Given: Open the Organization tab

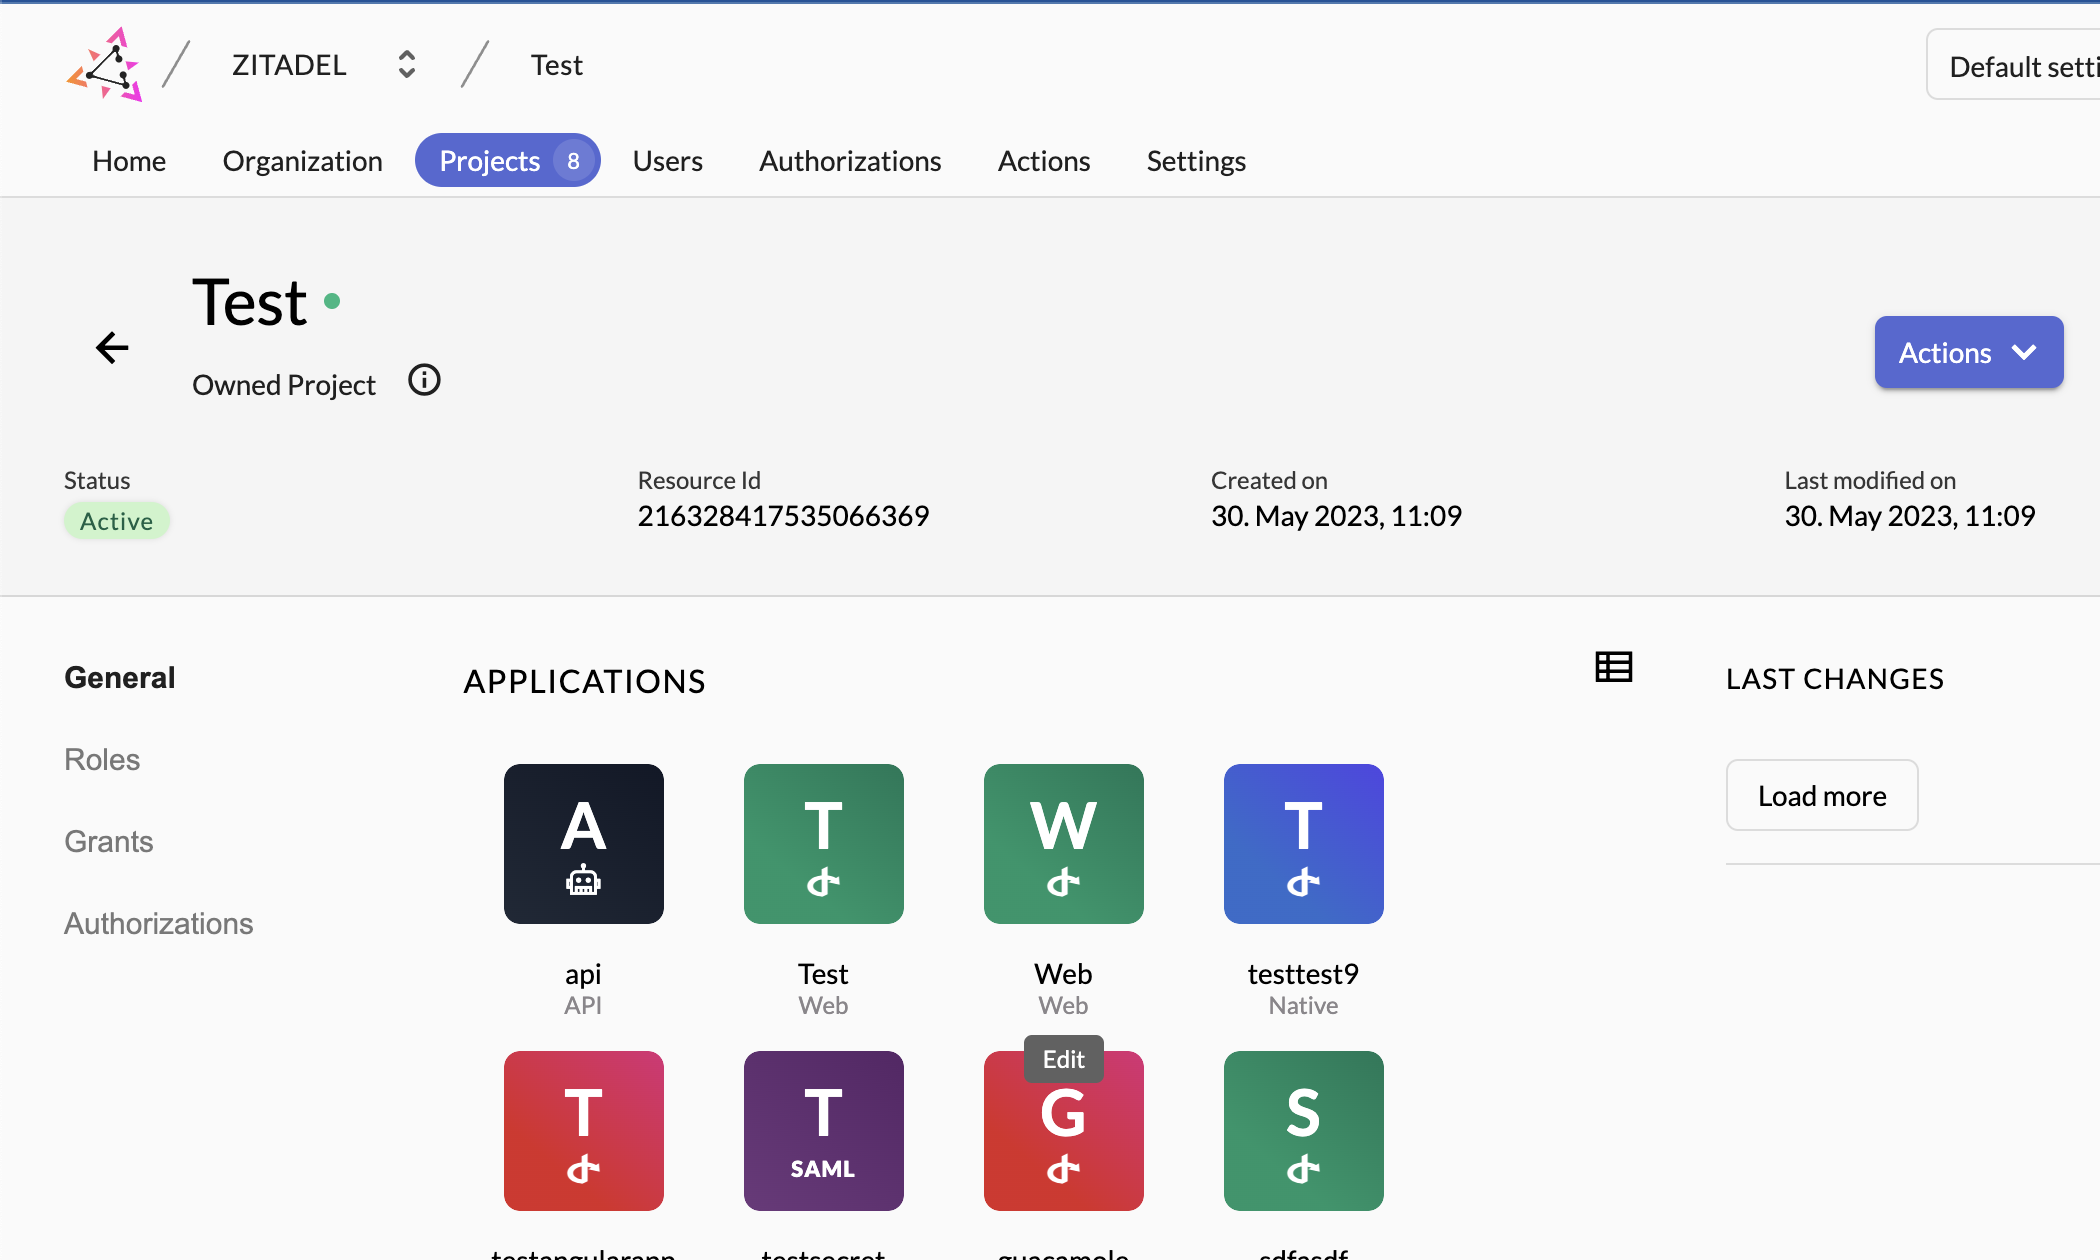Looking at the screenshot, I should [302, 161].
